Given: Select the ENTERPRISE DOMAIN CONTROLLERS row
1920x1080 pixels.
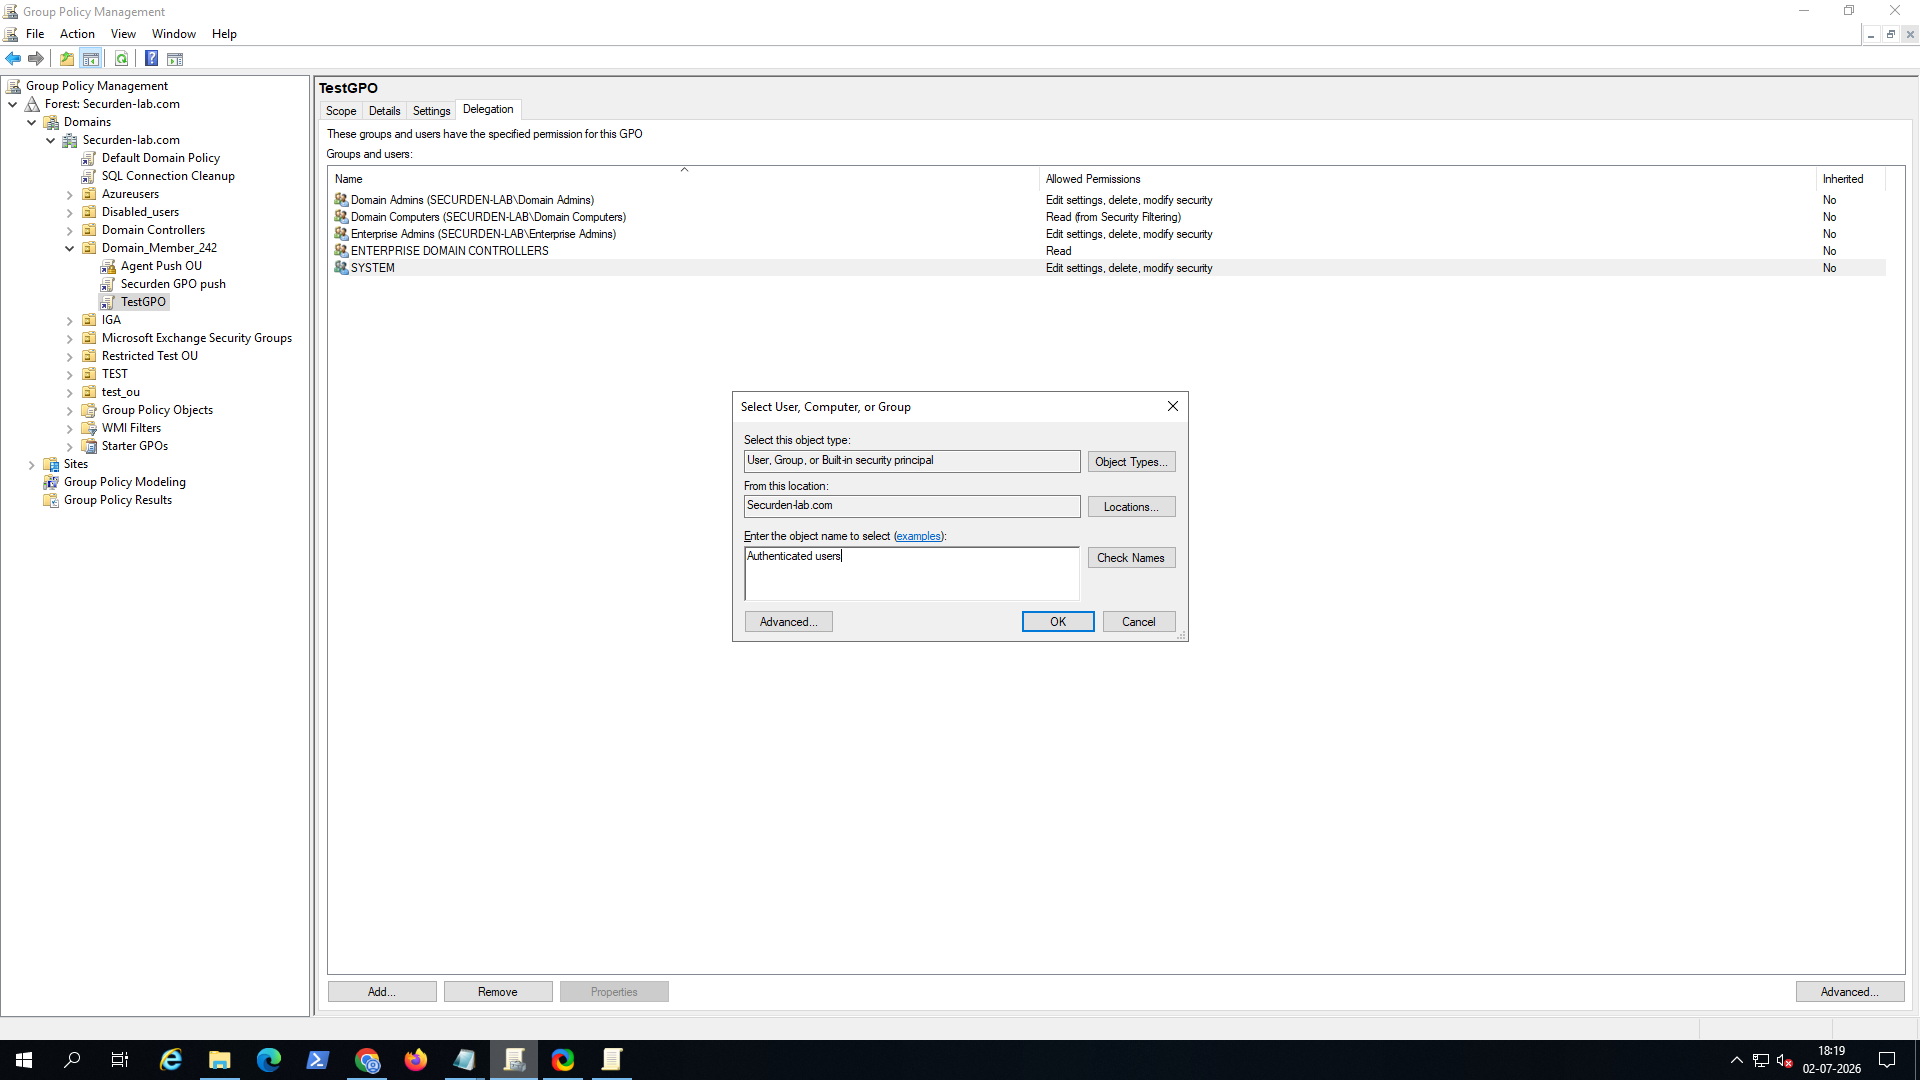Looking at the screenshot, I should tap(1107, 251).
